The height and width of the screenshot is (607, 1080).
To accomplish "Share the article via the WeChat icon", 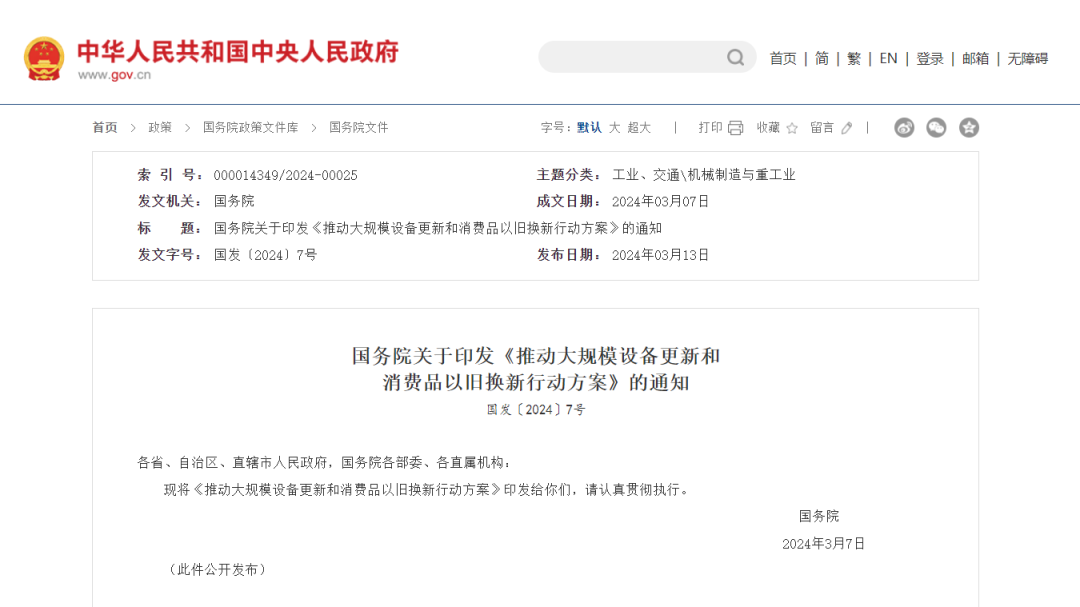I will (935, 128).
